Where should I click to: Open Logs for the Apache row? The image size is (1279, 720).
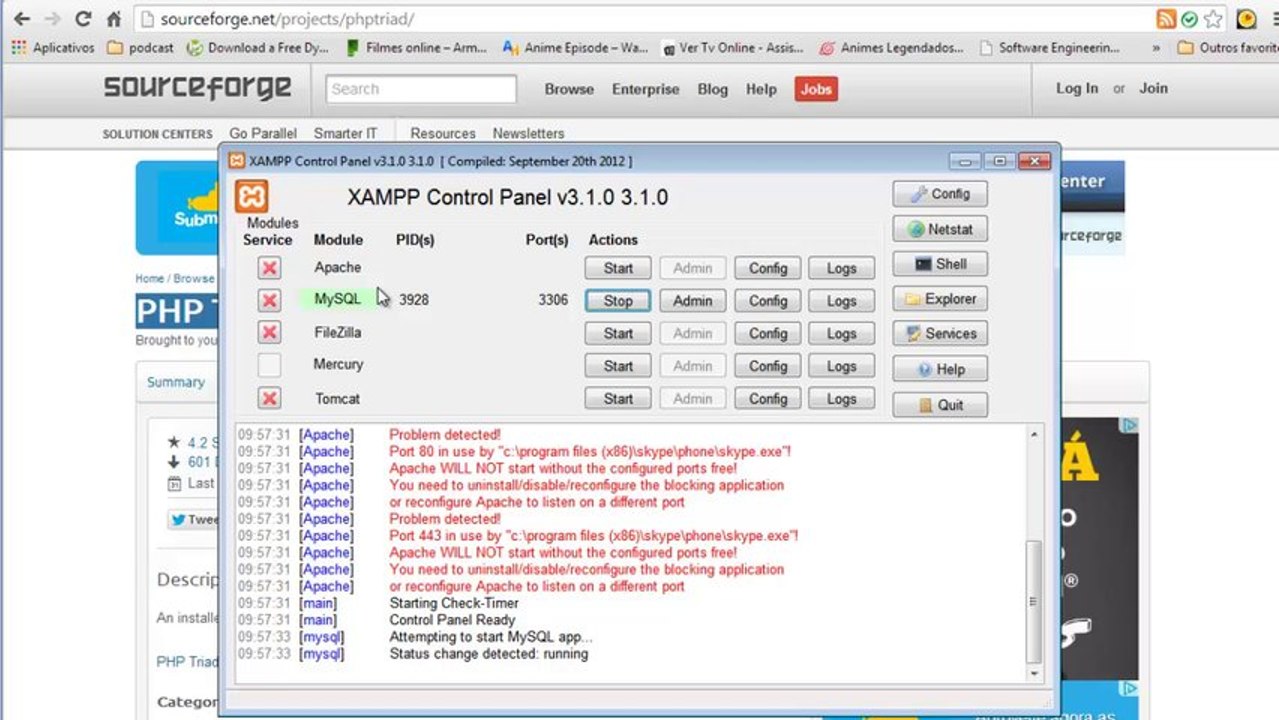(x=841, y=268)
